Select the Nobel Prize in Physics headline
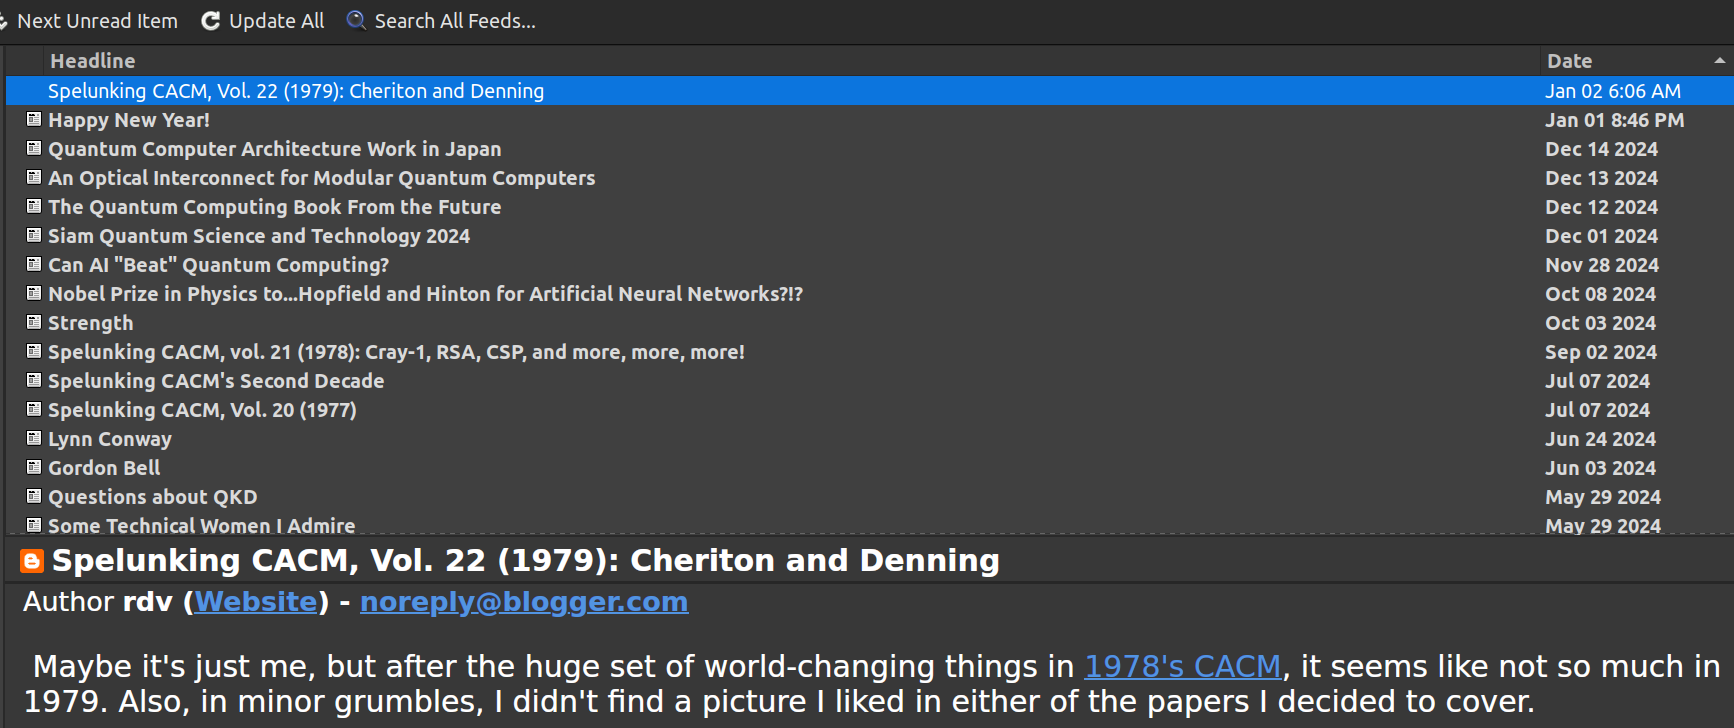The height and width of the screenshot is (728, 1734). (425, 294)
